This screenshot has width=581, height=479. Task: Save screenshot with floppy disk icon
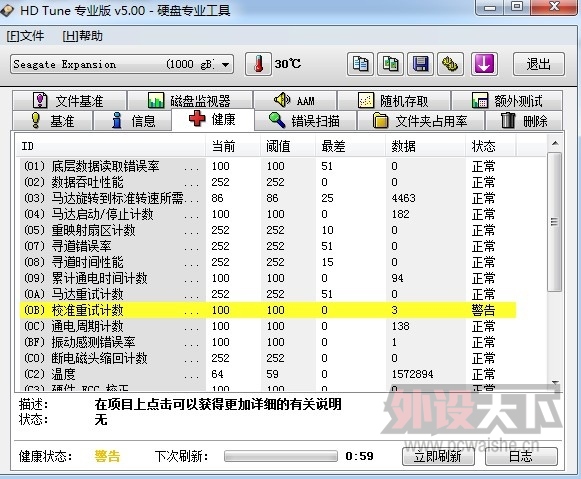(x=421, y=64)
